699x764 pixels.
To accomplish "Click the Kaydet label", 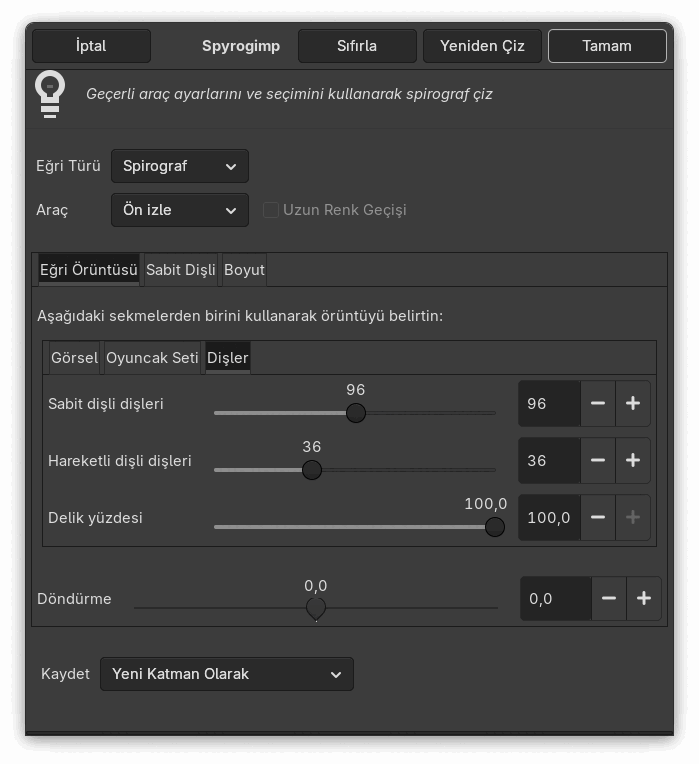I will [65, 674].
